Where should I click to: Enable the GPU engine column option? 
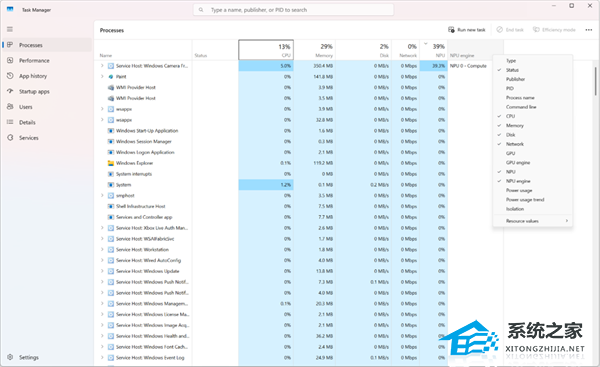pos(533,163)
